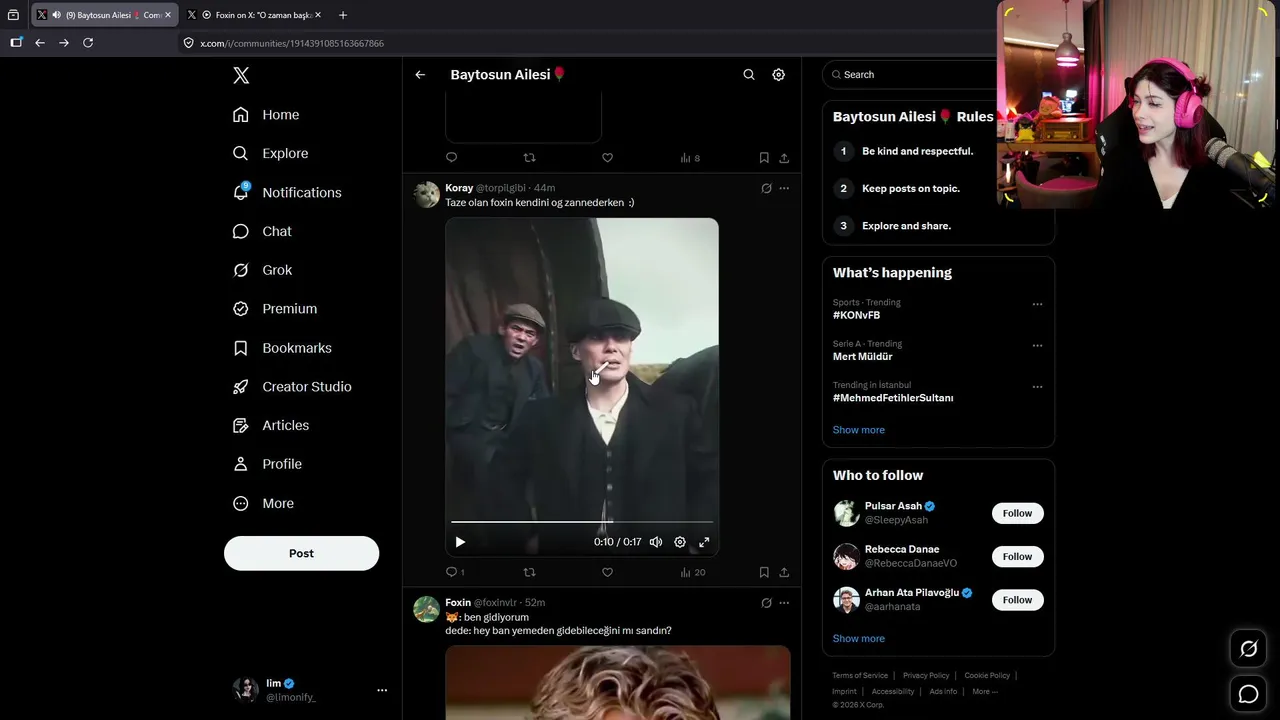Open Foxin's profile name link
This screenshot has width=1280, height=720.
click(458, 603)
